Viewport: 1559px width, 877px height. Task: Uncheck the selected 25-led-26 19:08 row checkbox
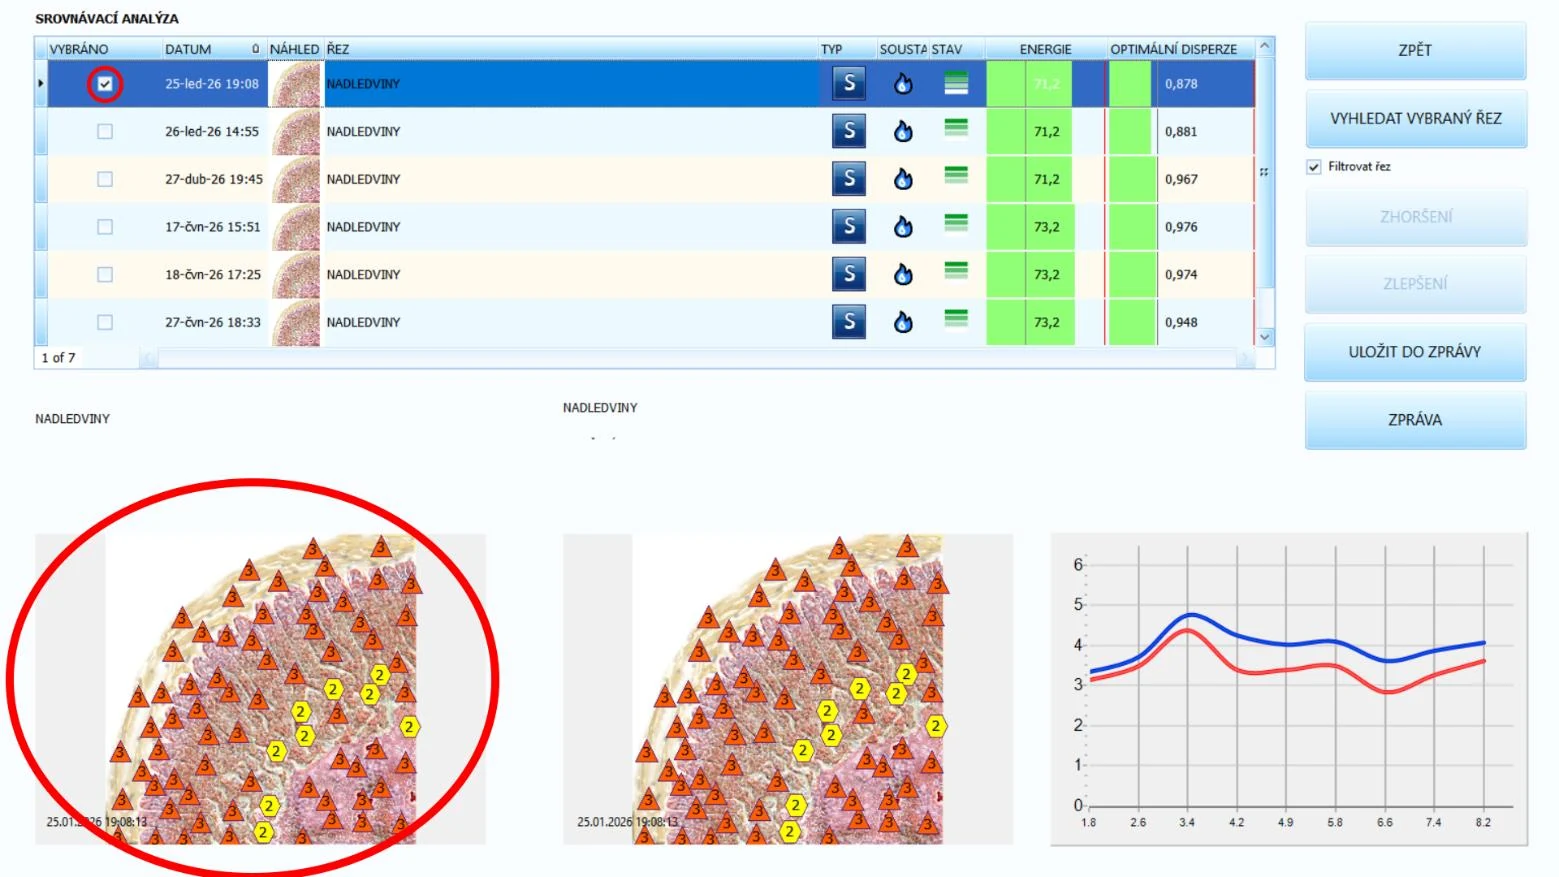click(105, 84)
